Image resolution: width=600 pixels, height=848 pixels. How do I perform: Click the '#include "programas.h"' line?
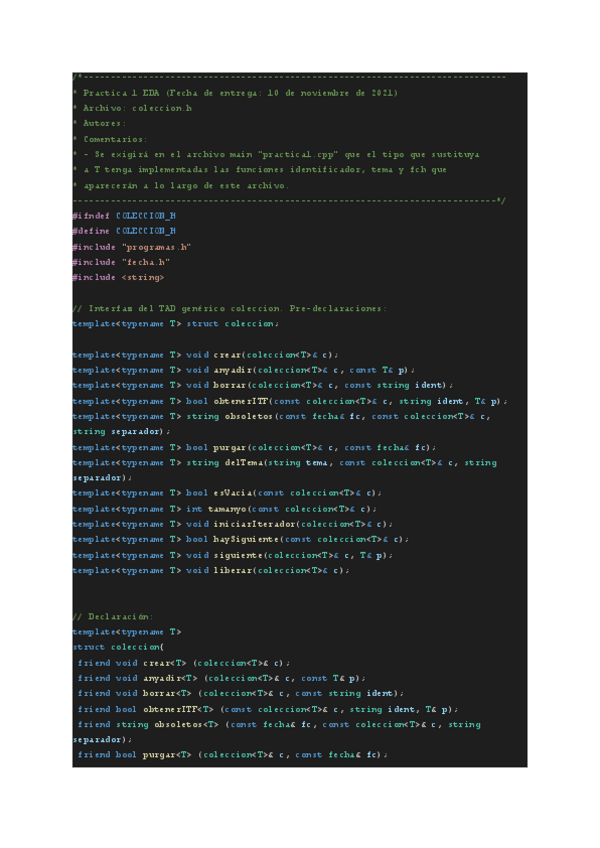click(x=132, y=247)
